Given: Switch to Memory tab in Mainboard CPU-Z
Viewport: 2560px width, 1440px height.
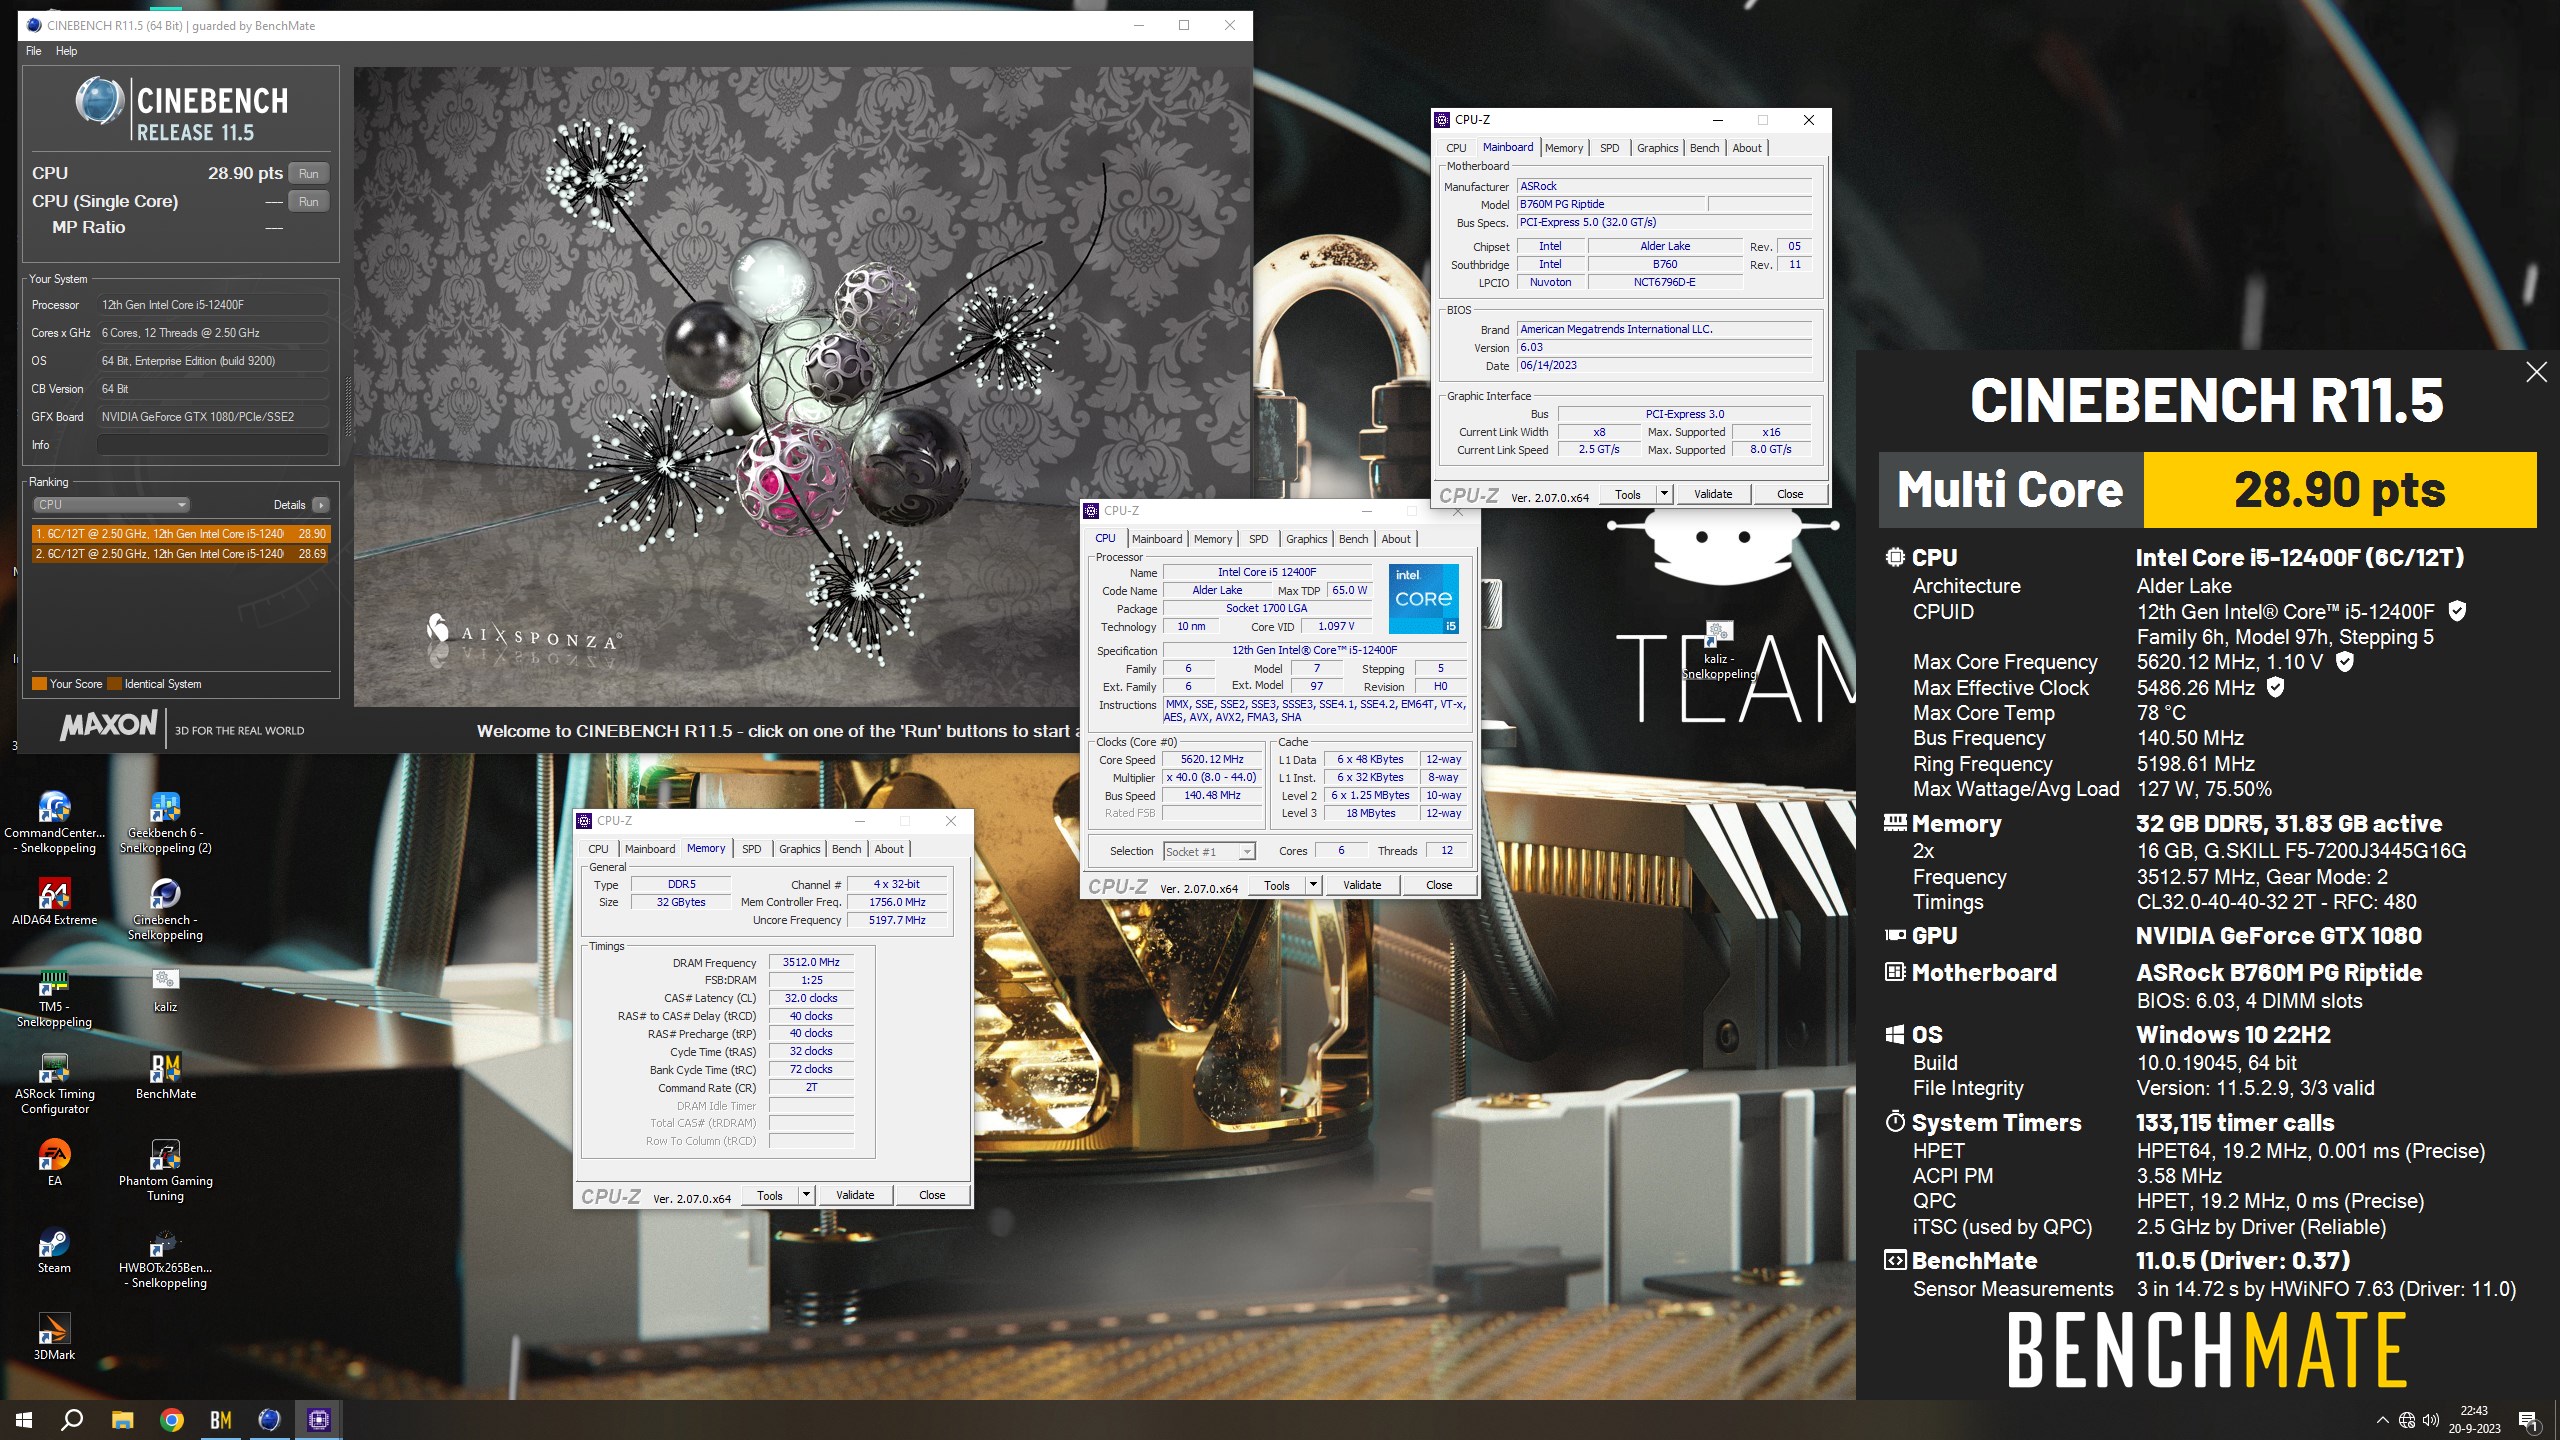Looking at the screenshot, I should (1564, 148).
